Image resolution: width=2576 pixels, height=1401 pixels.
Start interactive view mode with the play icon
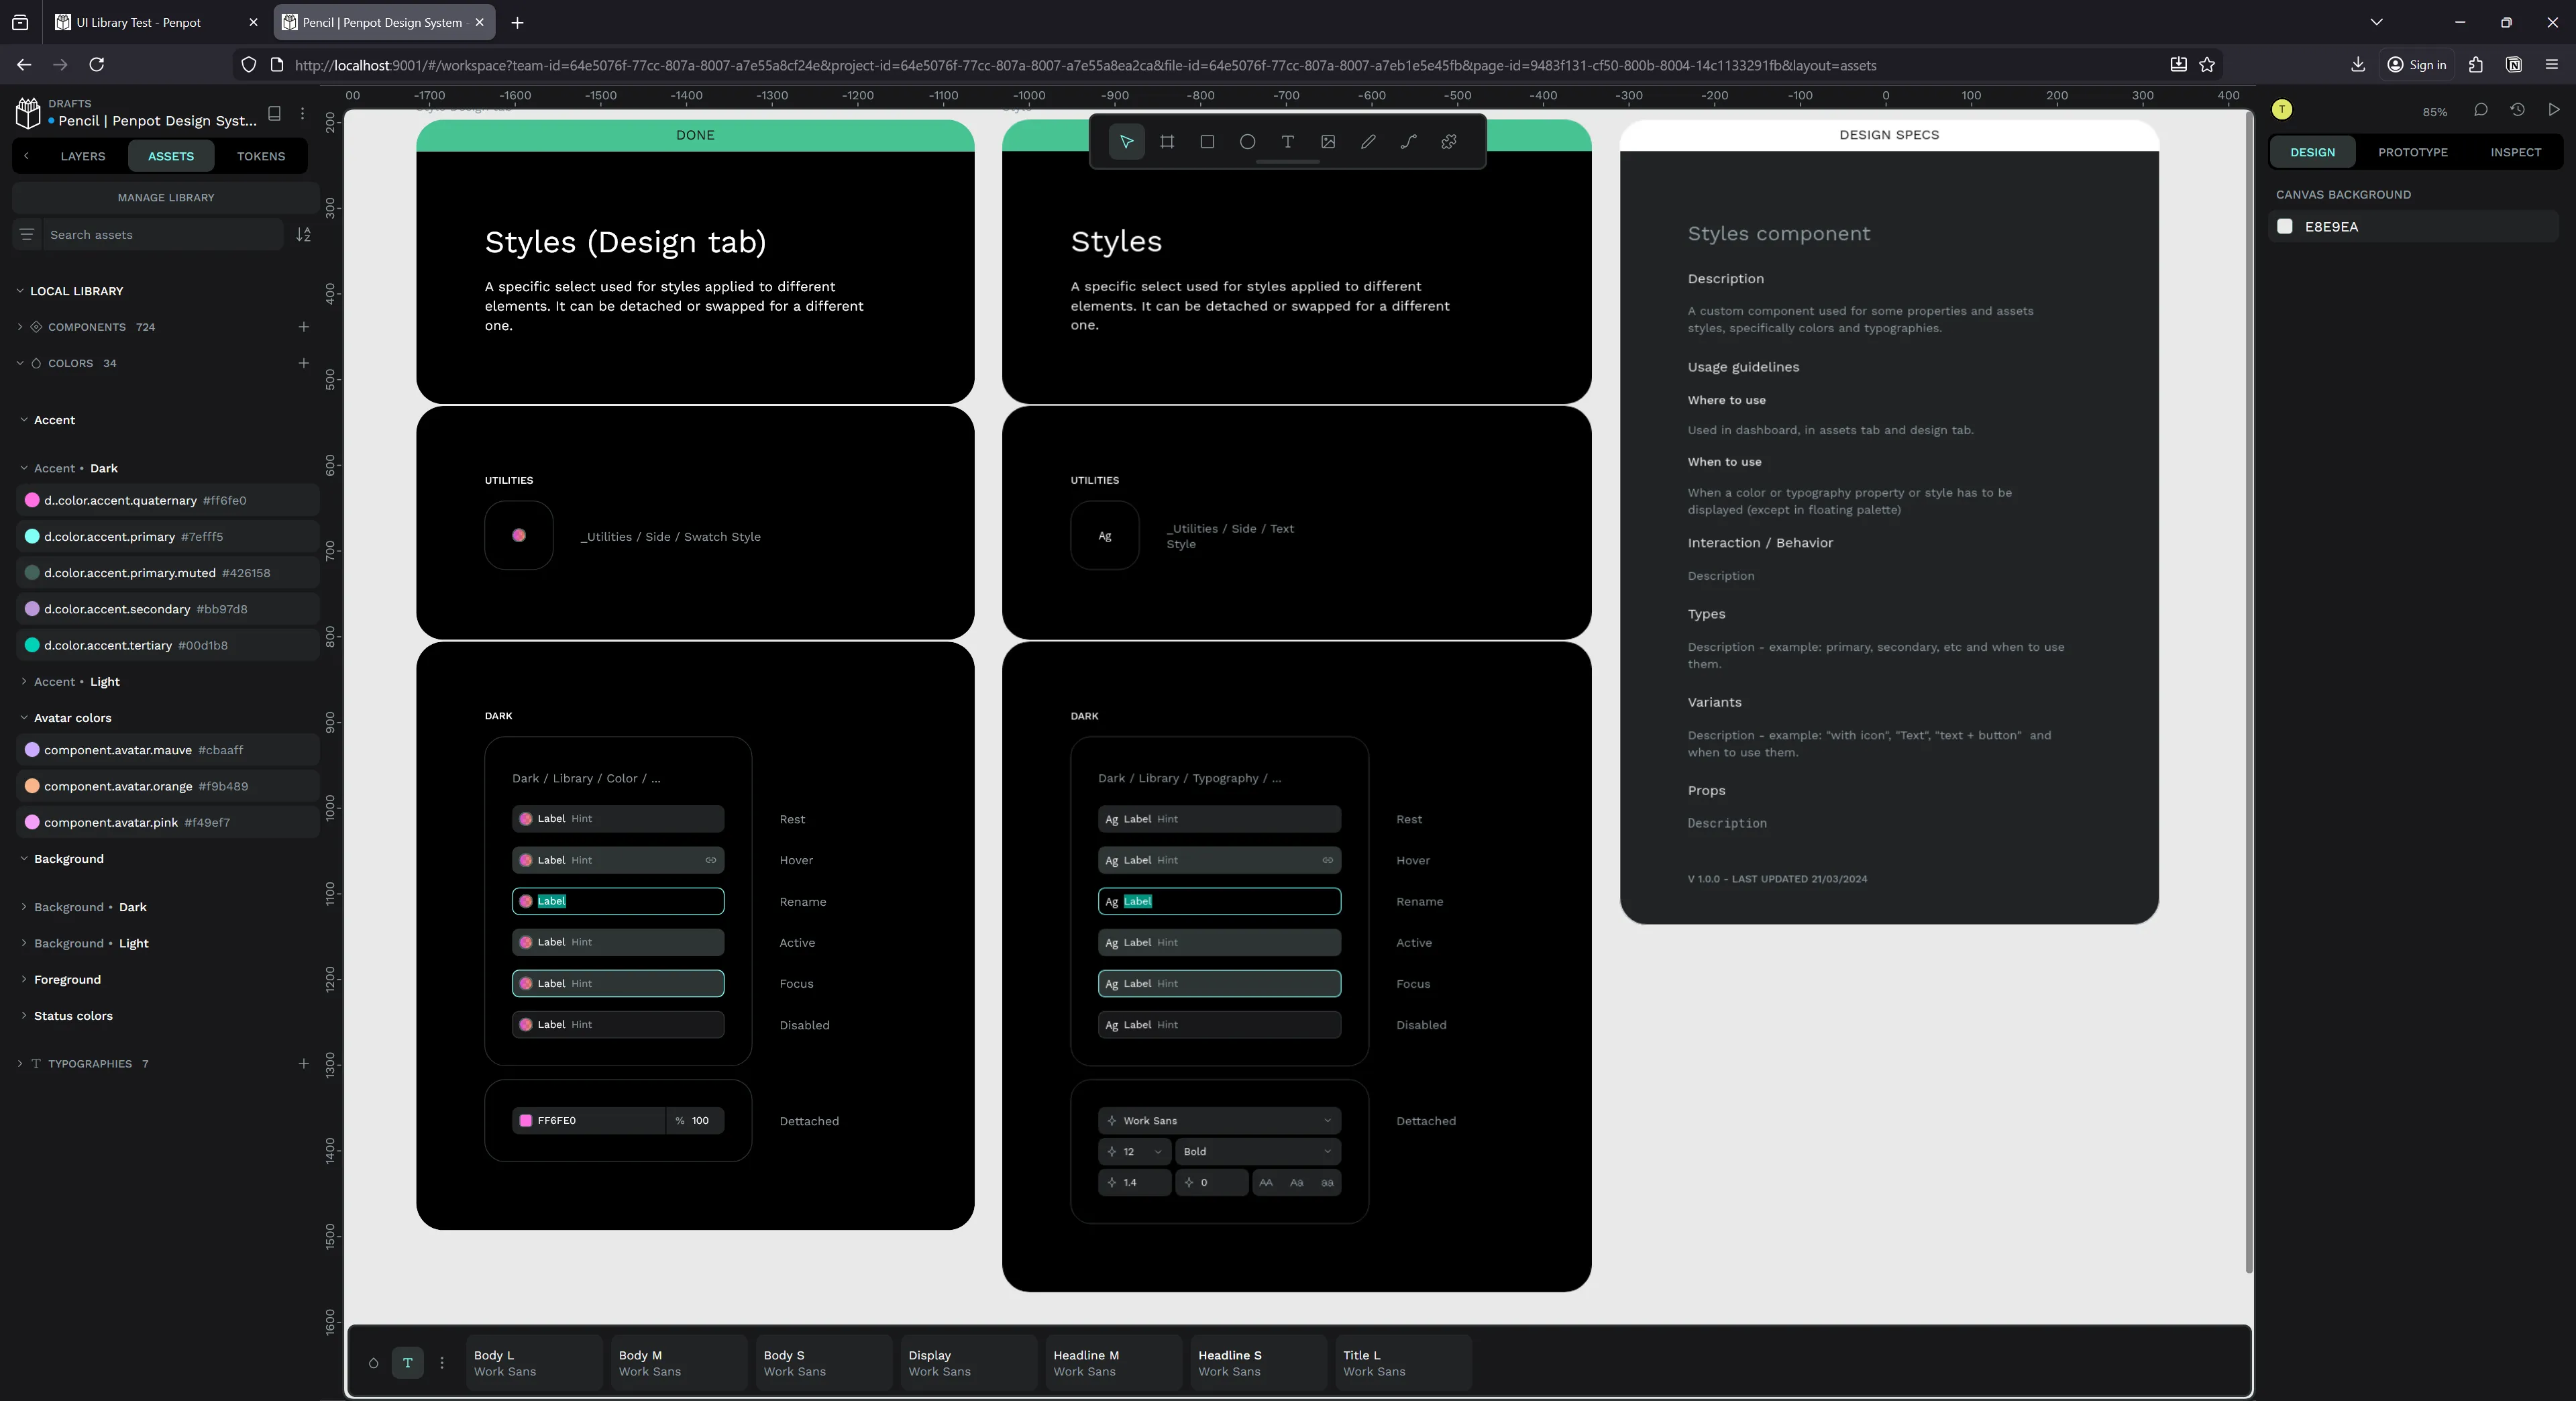2554,110
